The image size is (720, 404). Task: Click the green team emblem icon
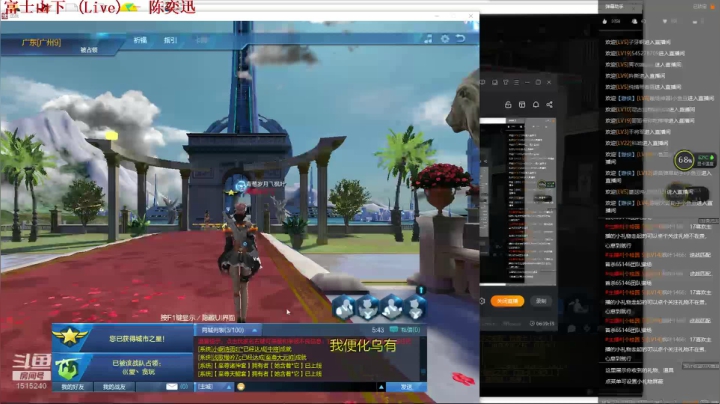(67, 368)
